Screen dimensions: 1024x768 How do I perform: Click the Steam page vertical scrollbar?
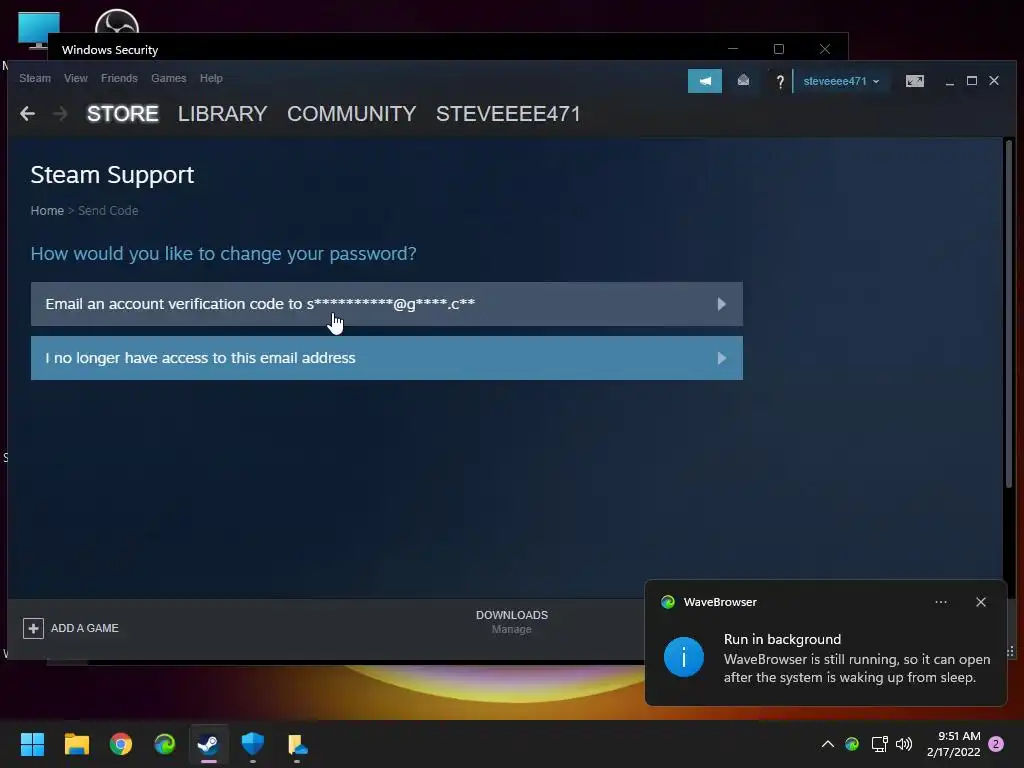pyautogui.click(x=1010, y=313)
